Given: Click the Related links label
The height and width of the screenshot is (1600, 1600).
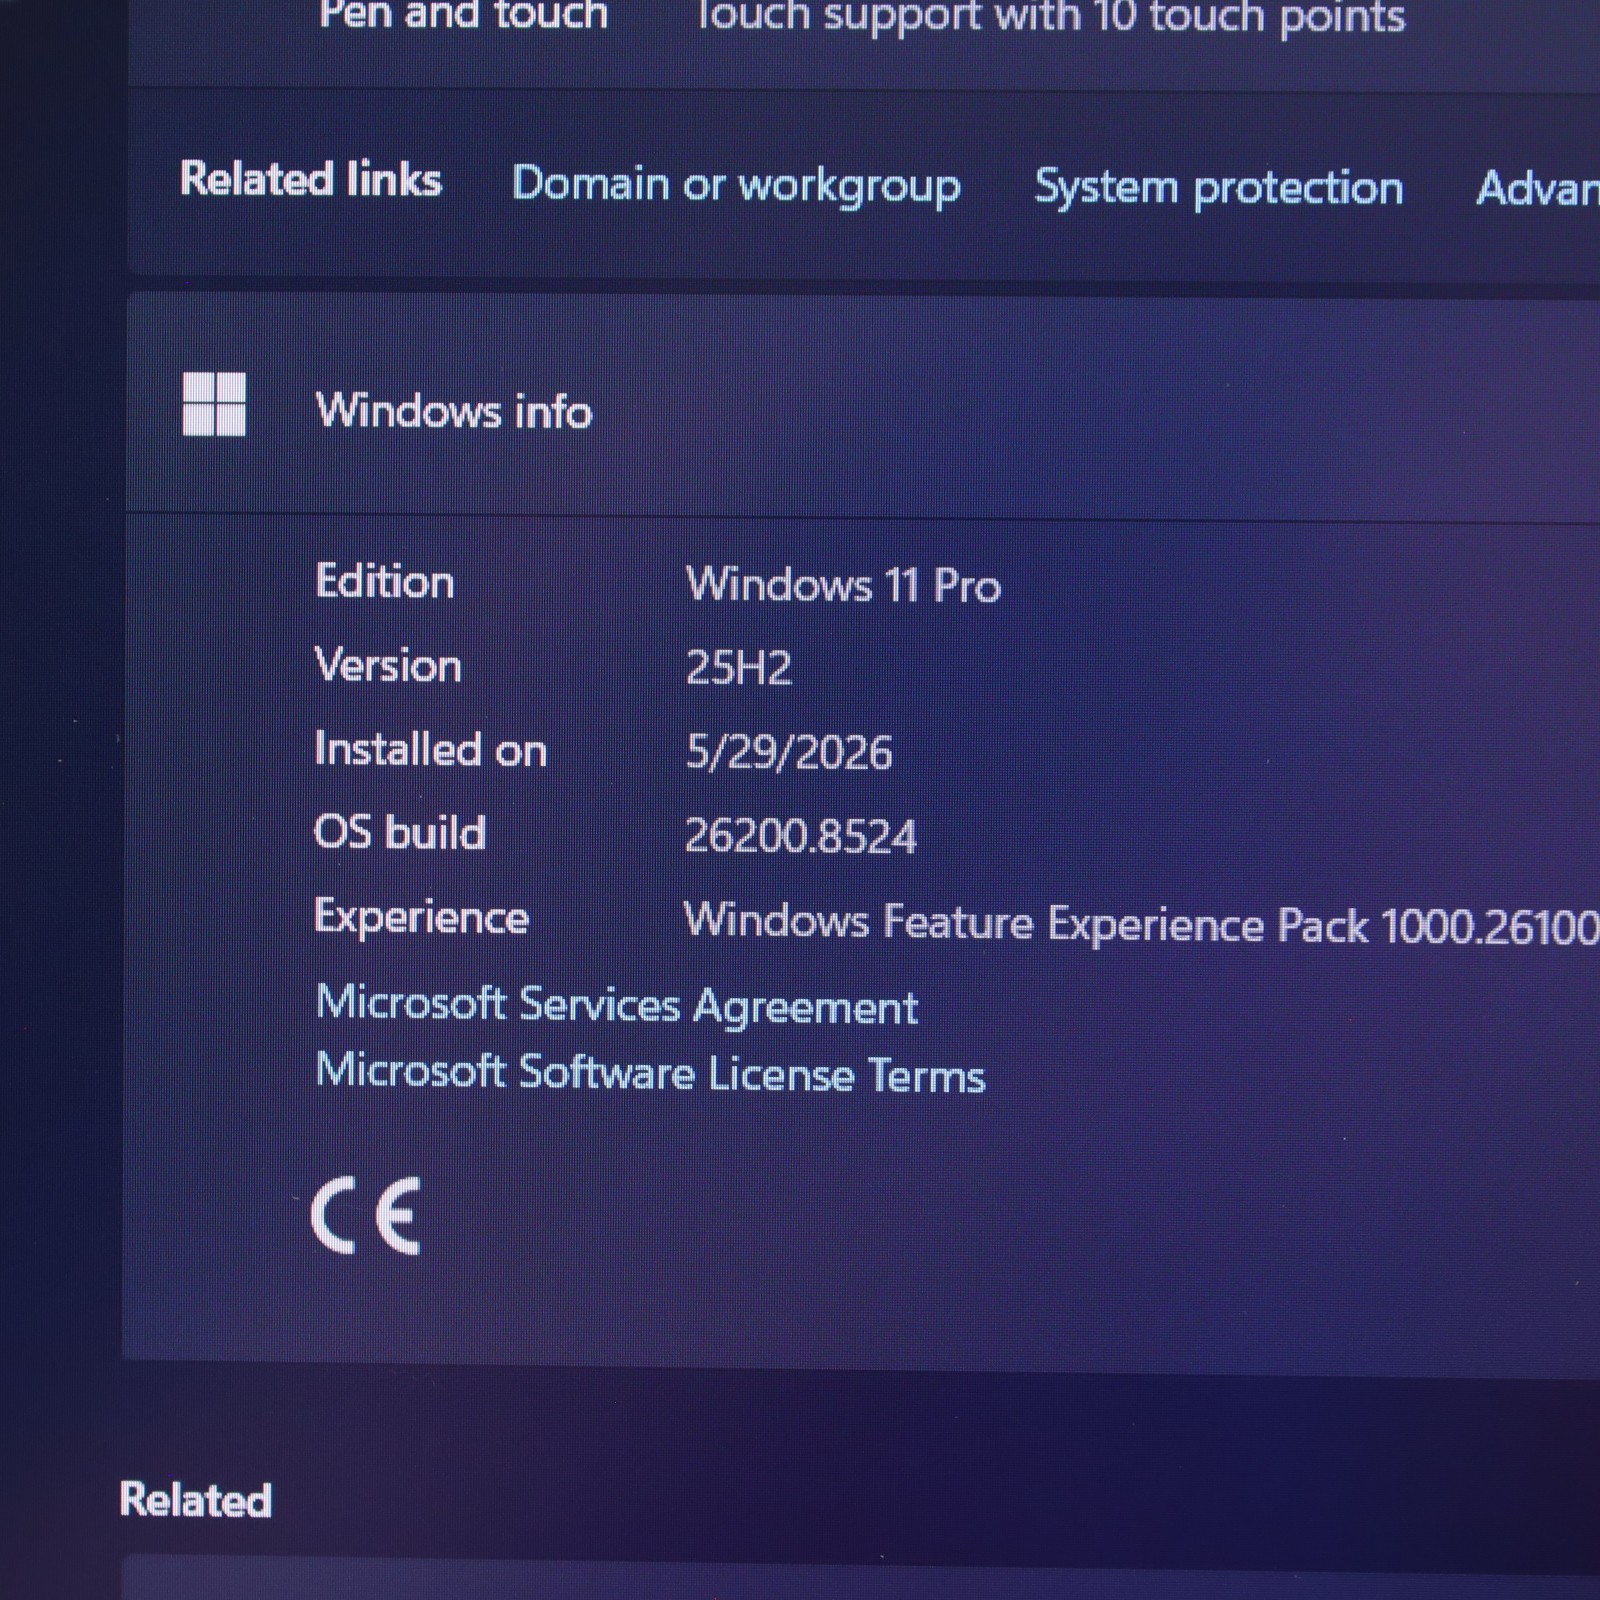Looking at the screenshot, I should click(311, 180).
